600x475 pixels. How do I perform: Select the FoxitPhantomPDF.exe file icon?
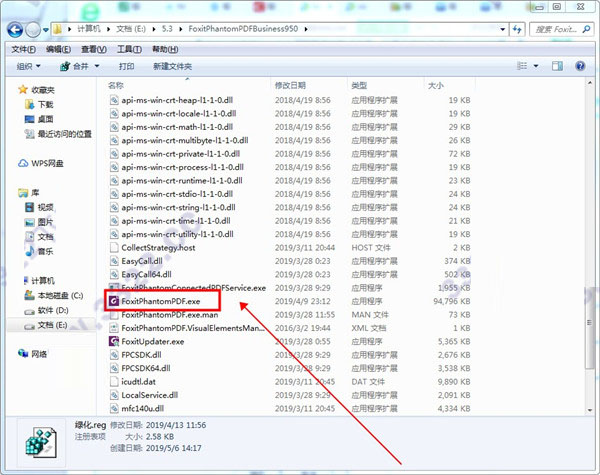(114, 301)
